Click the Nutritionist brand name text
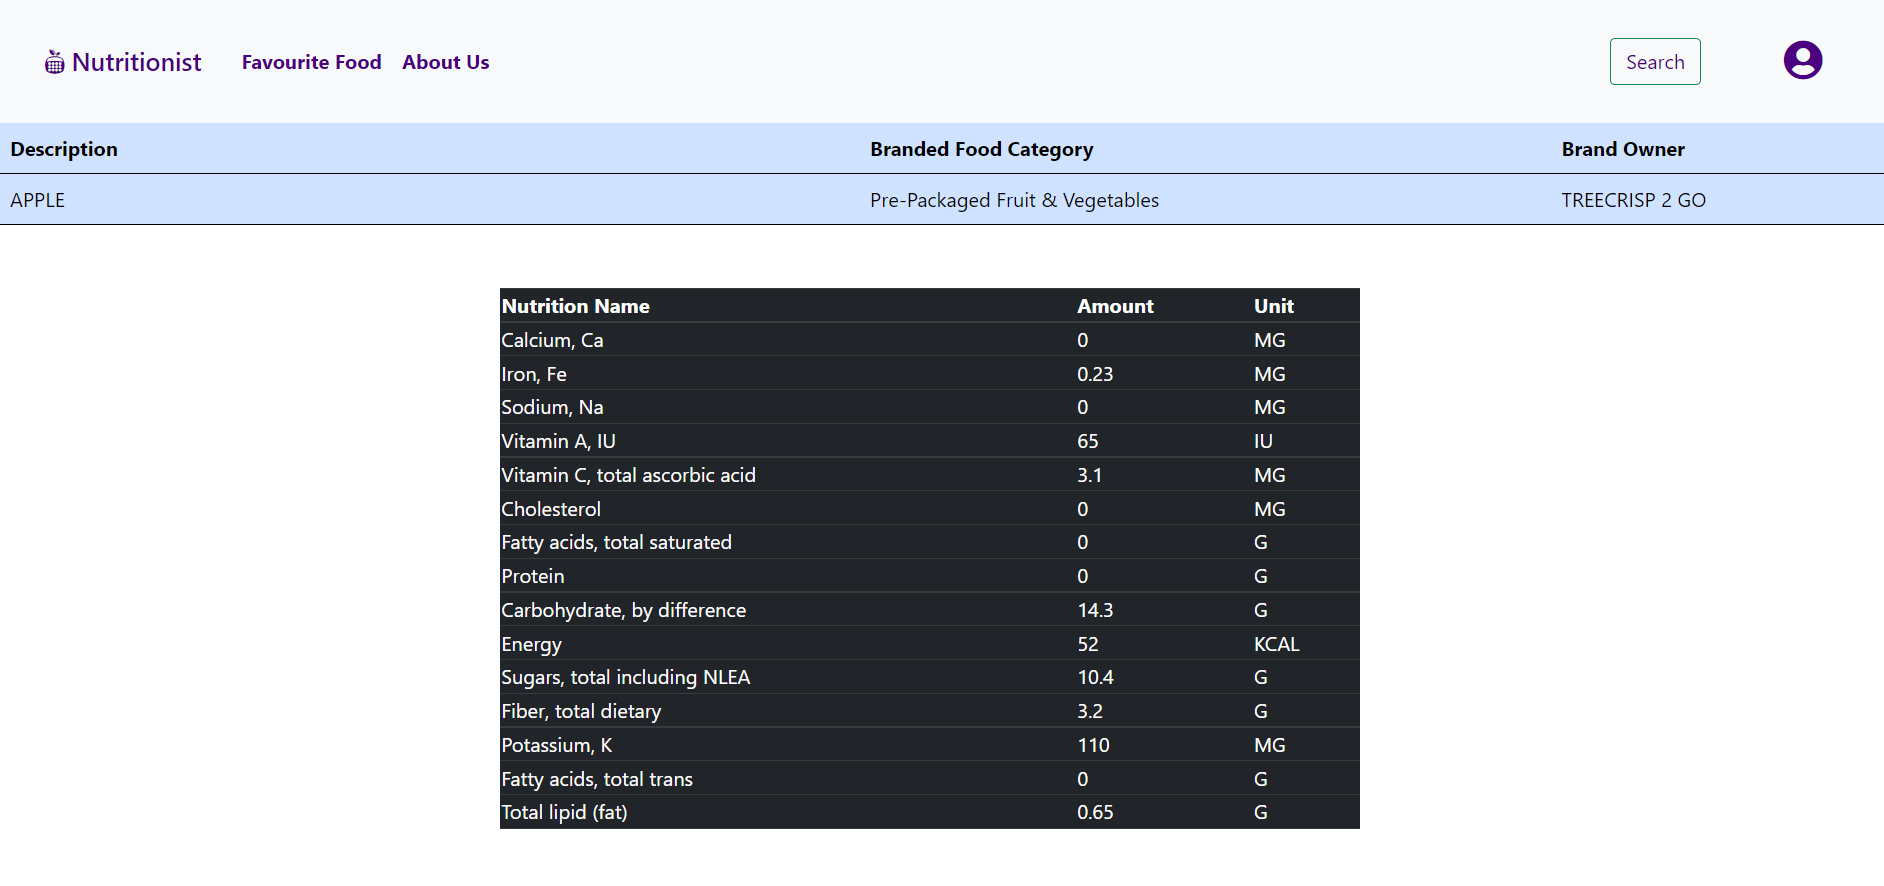Image resolution: width=1884 pixels, height=886 pixels. point(136,61)
